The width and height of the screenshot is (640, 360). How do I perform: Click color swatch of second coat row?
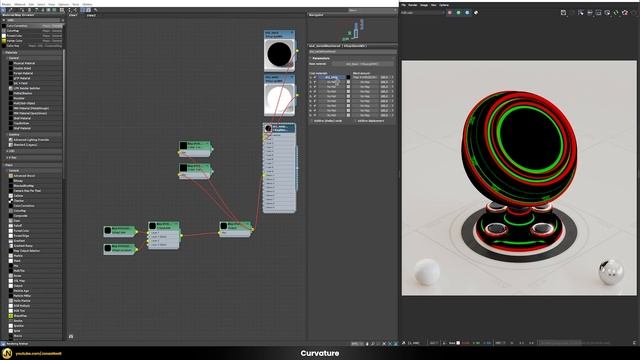pyautogui.click(x=348, y=82)
